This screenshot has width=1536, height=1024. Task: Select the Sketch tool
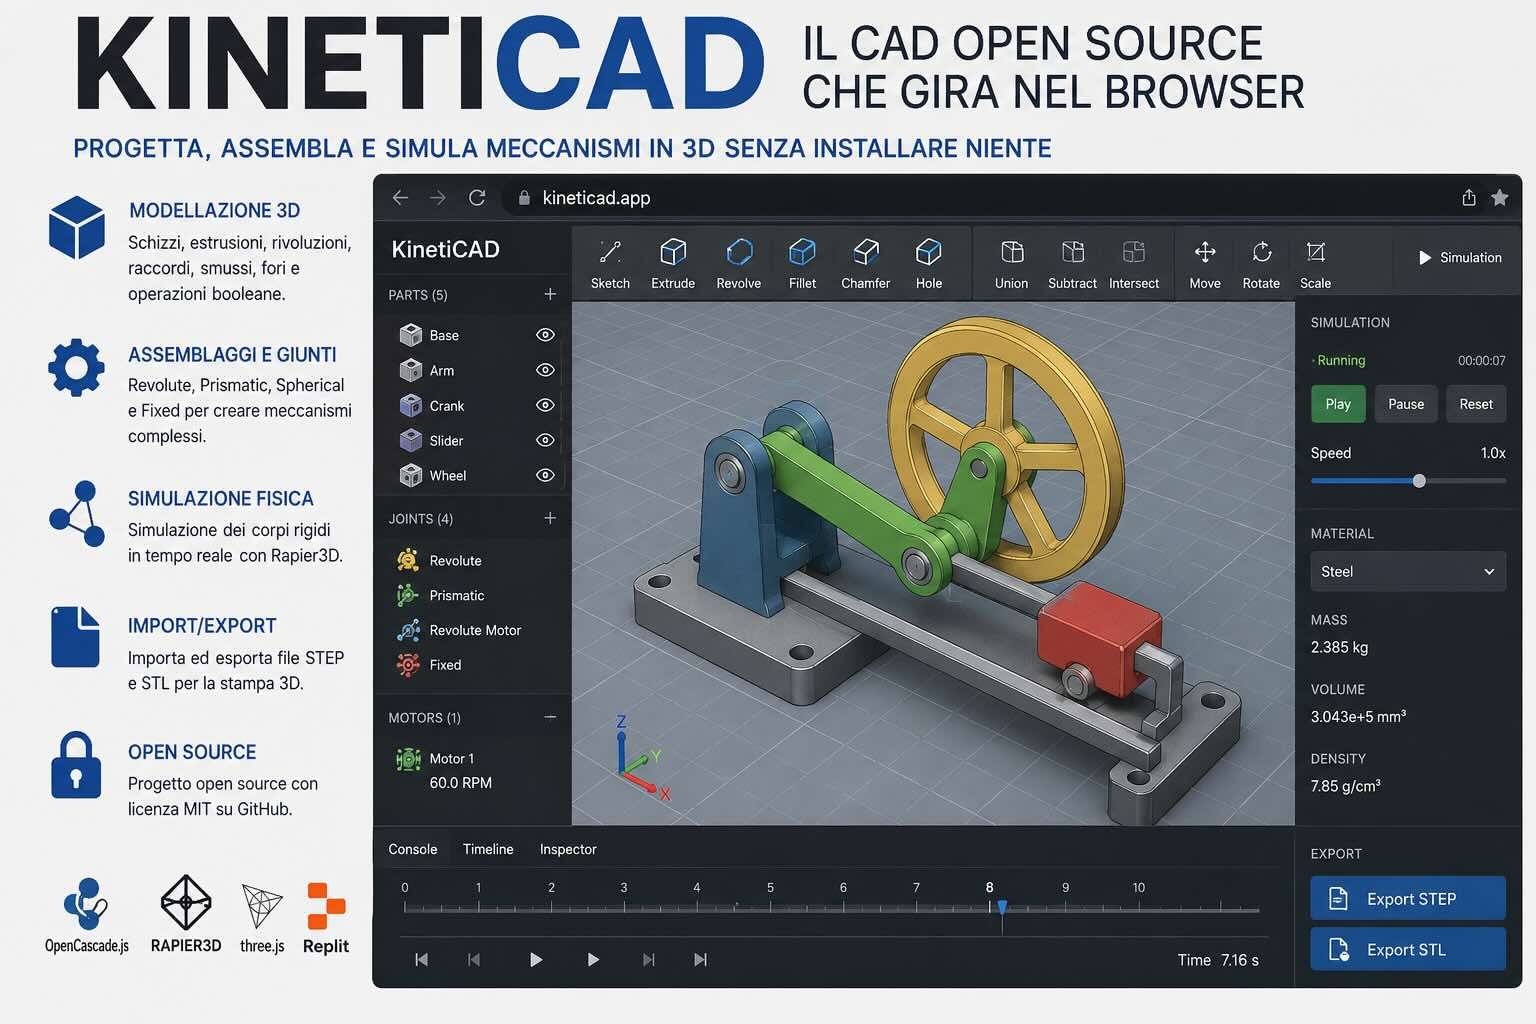click(610, 264)
